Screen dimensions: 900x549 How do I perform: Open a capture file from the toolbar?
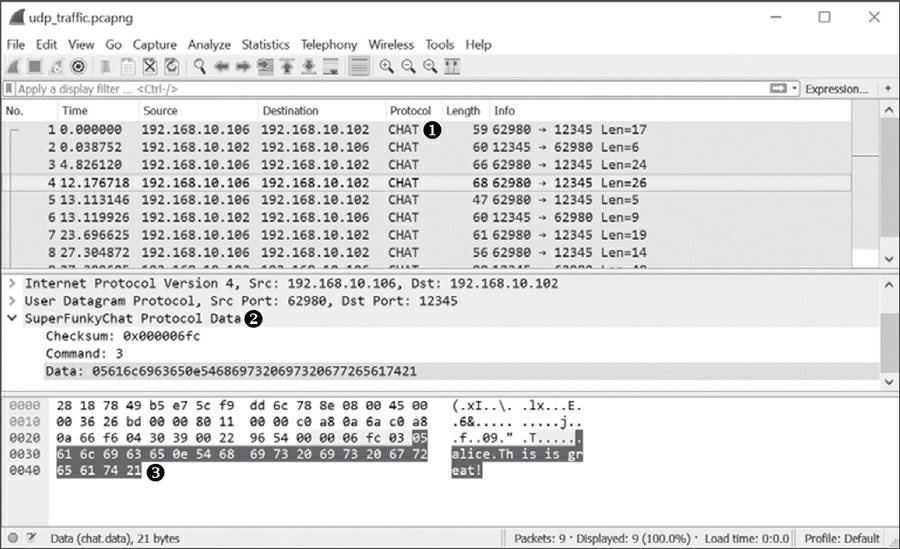(x=106, y=67)
